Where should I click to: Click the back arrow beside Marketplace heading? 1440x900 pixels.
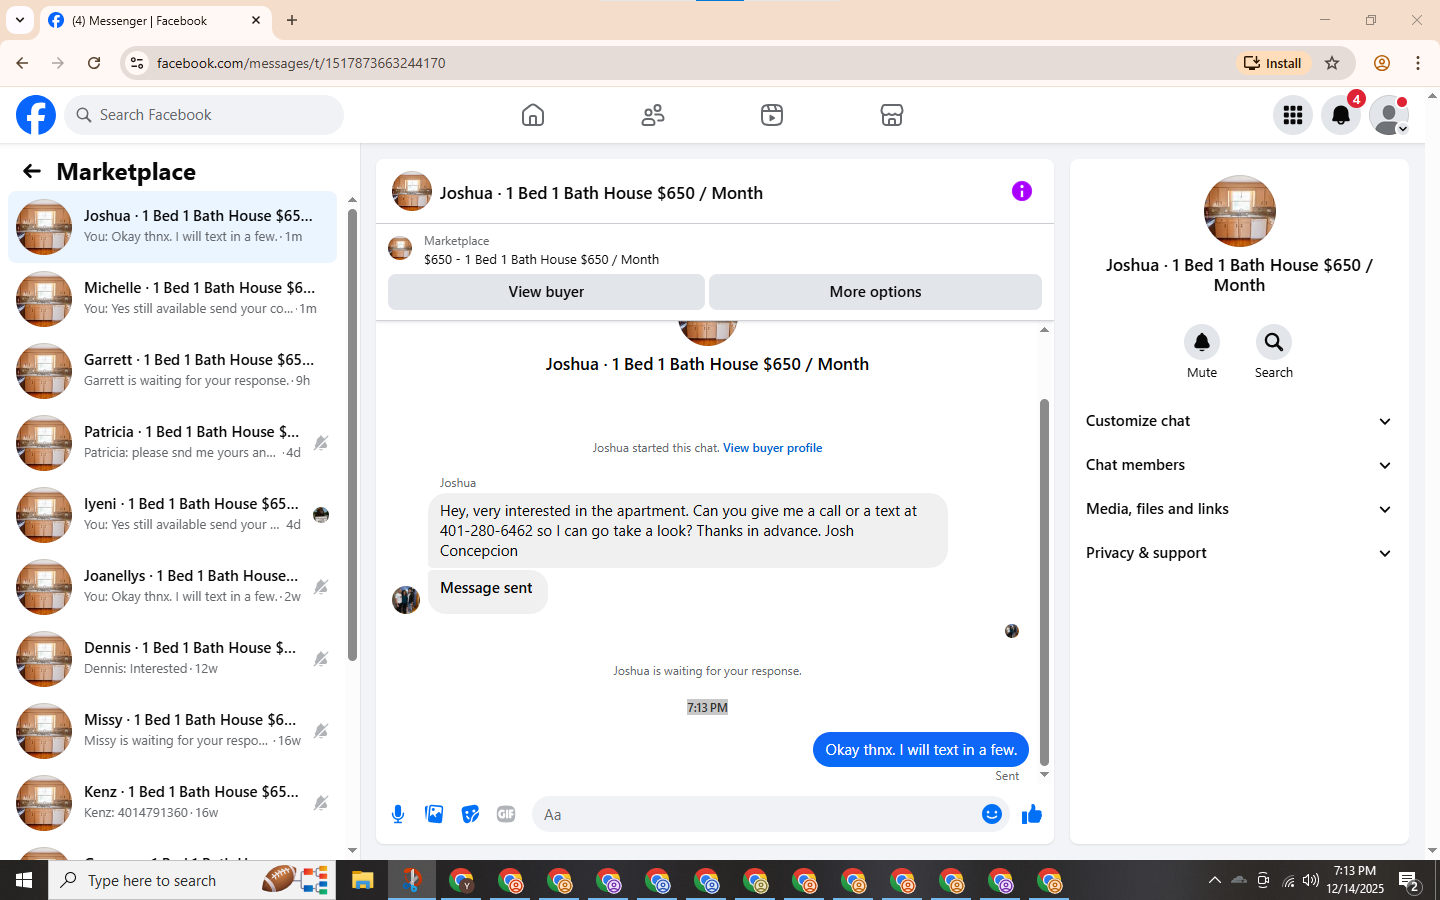click(32, 171)
